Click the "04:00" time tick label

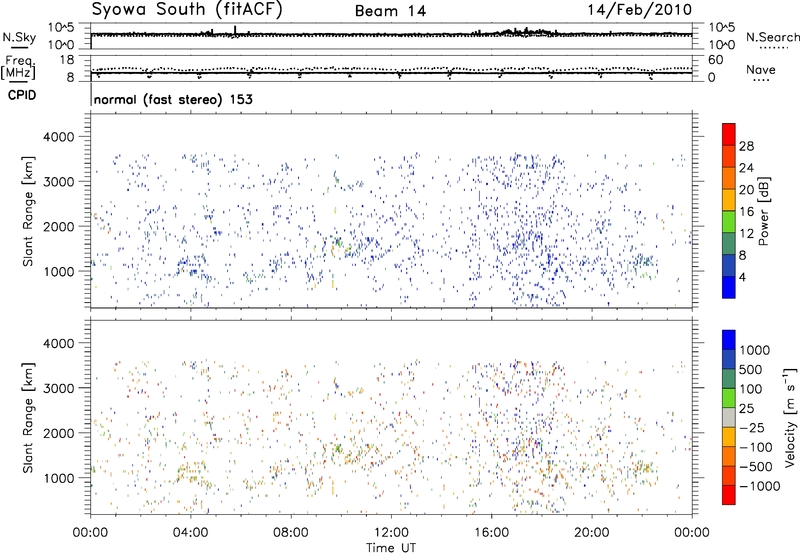[x=190, y=533]
